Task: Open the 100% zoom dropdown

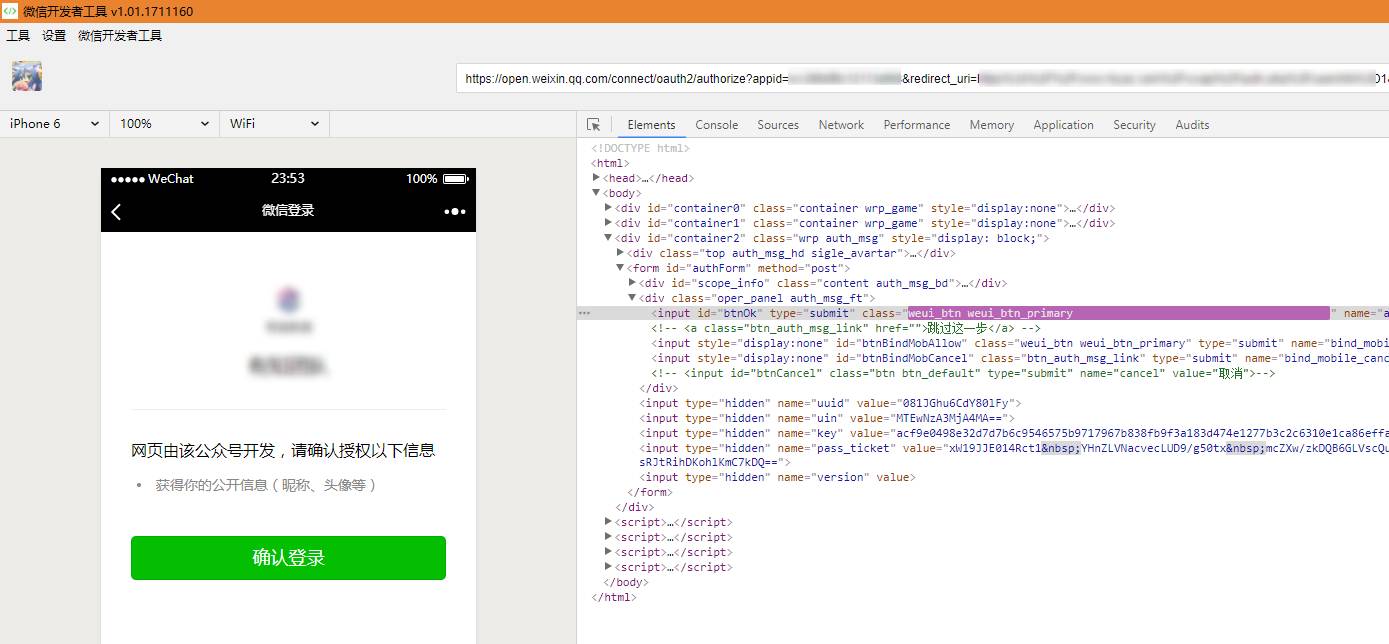Action: tap(164, 124)
